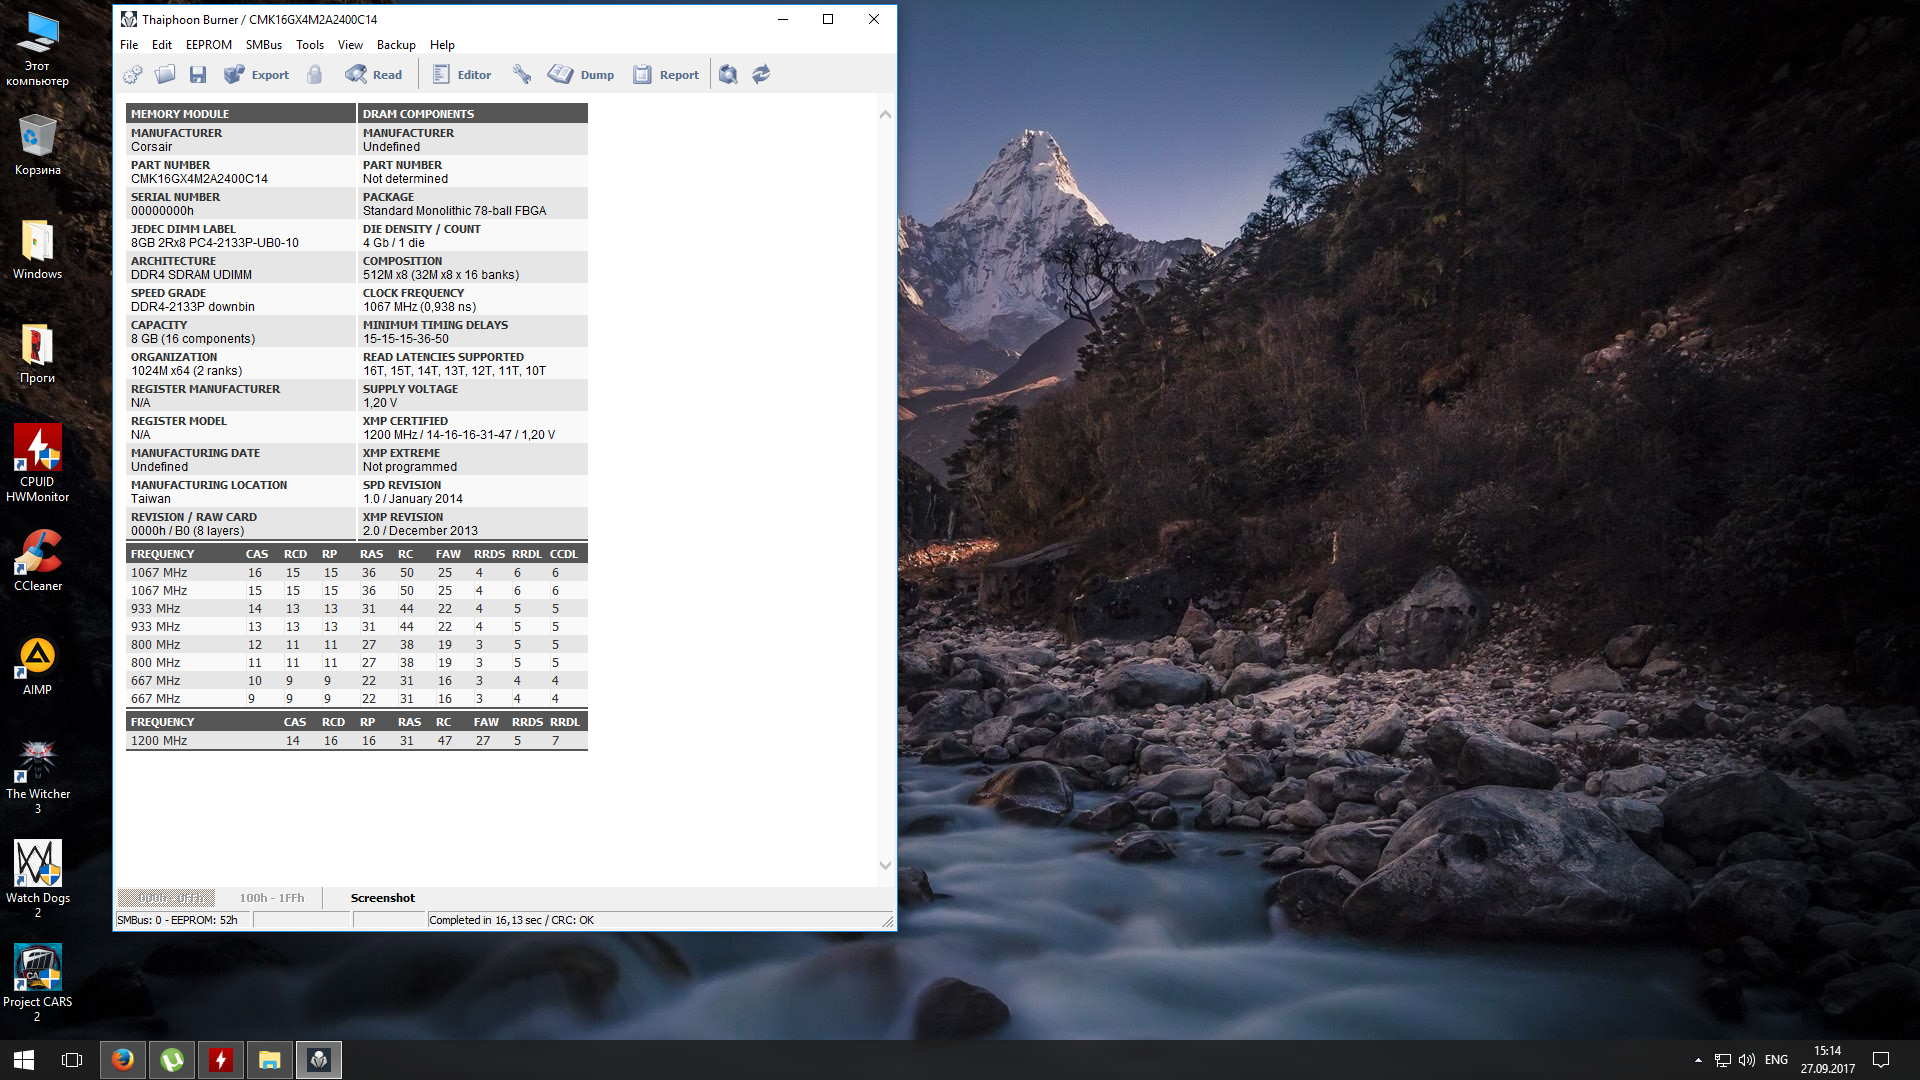Click the magnifier search toolbar icon
Image resolution: width=1920 pixels, height=1080 pixels.
(x=728, y=75)
